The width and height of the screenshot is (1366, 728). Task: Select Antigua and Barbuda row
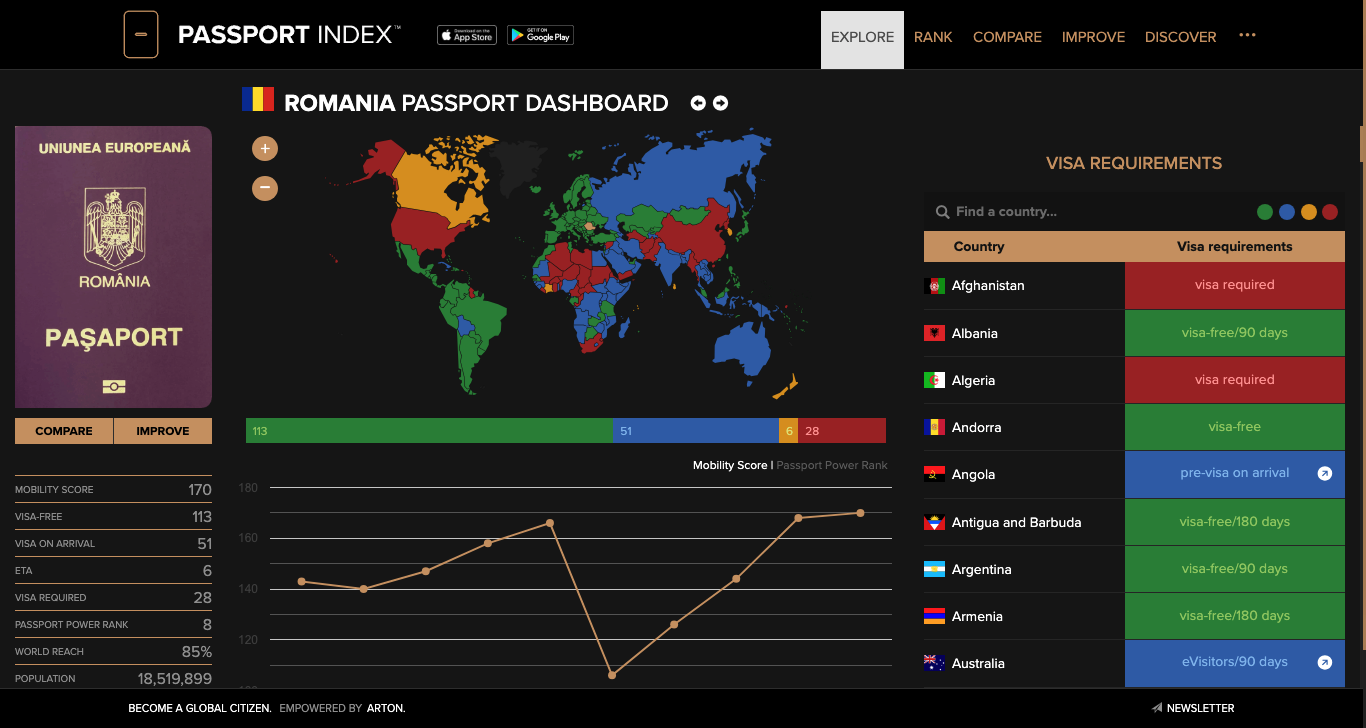[1134, 522]
